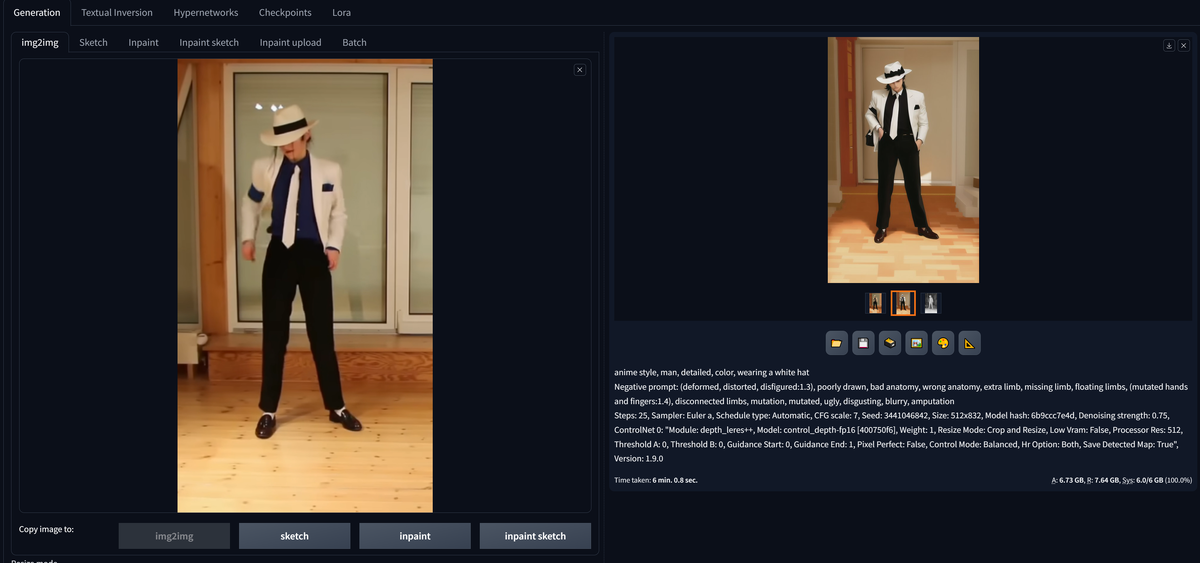Switch to the Inpaint sketch sub-tab
This screenshot has height=563, width=1200.
[209, 42]
